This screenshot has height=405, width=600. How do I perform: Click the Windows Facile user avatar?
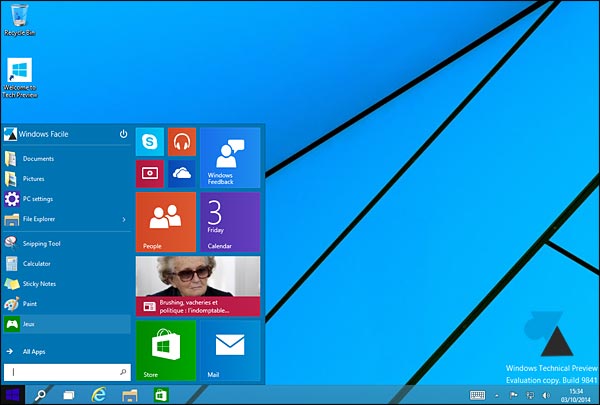click(10, 134)
